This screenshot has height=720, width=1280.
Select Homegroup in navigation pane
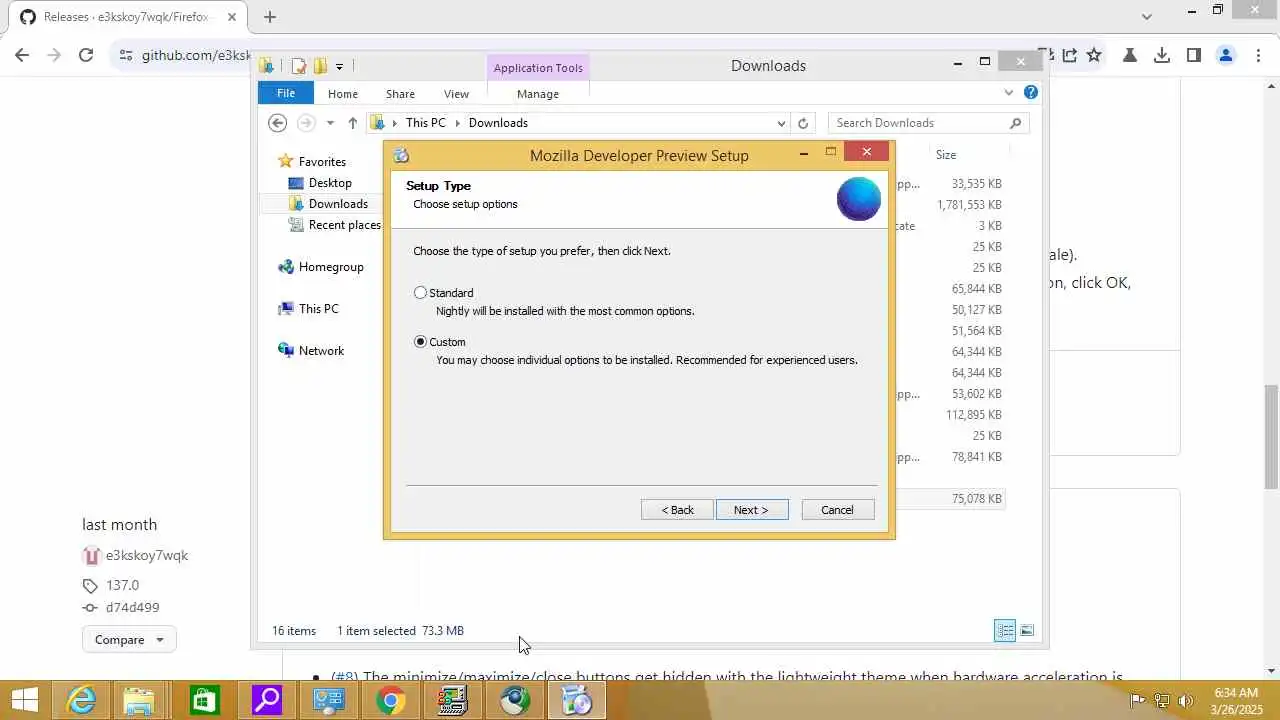click(x=331, y=267)
